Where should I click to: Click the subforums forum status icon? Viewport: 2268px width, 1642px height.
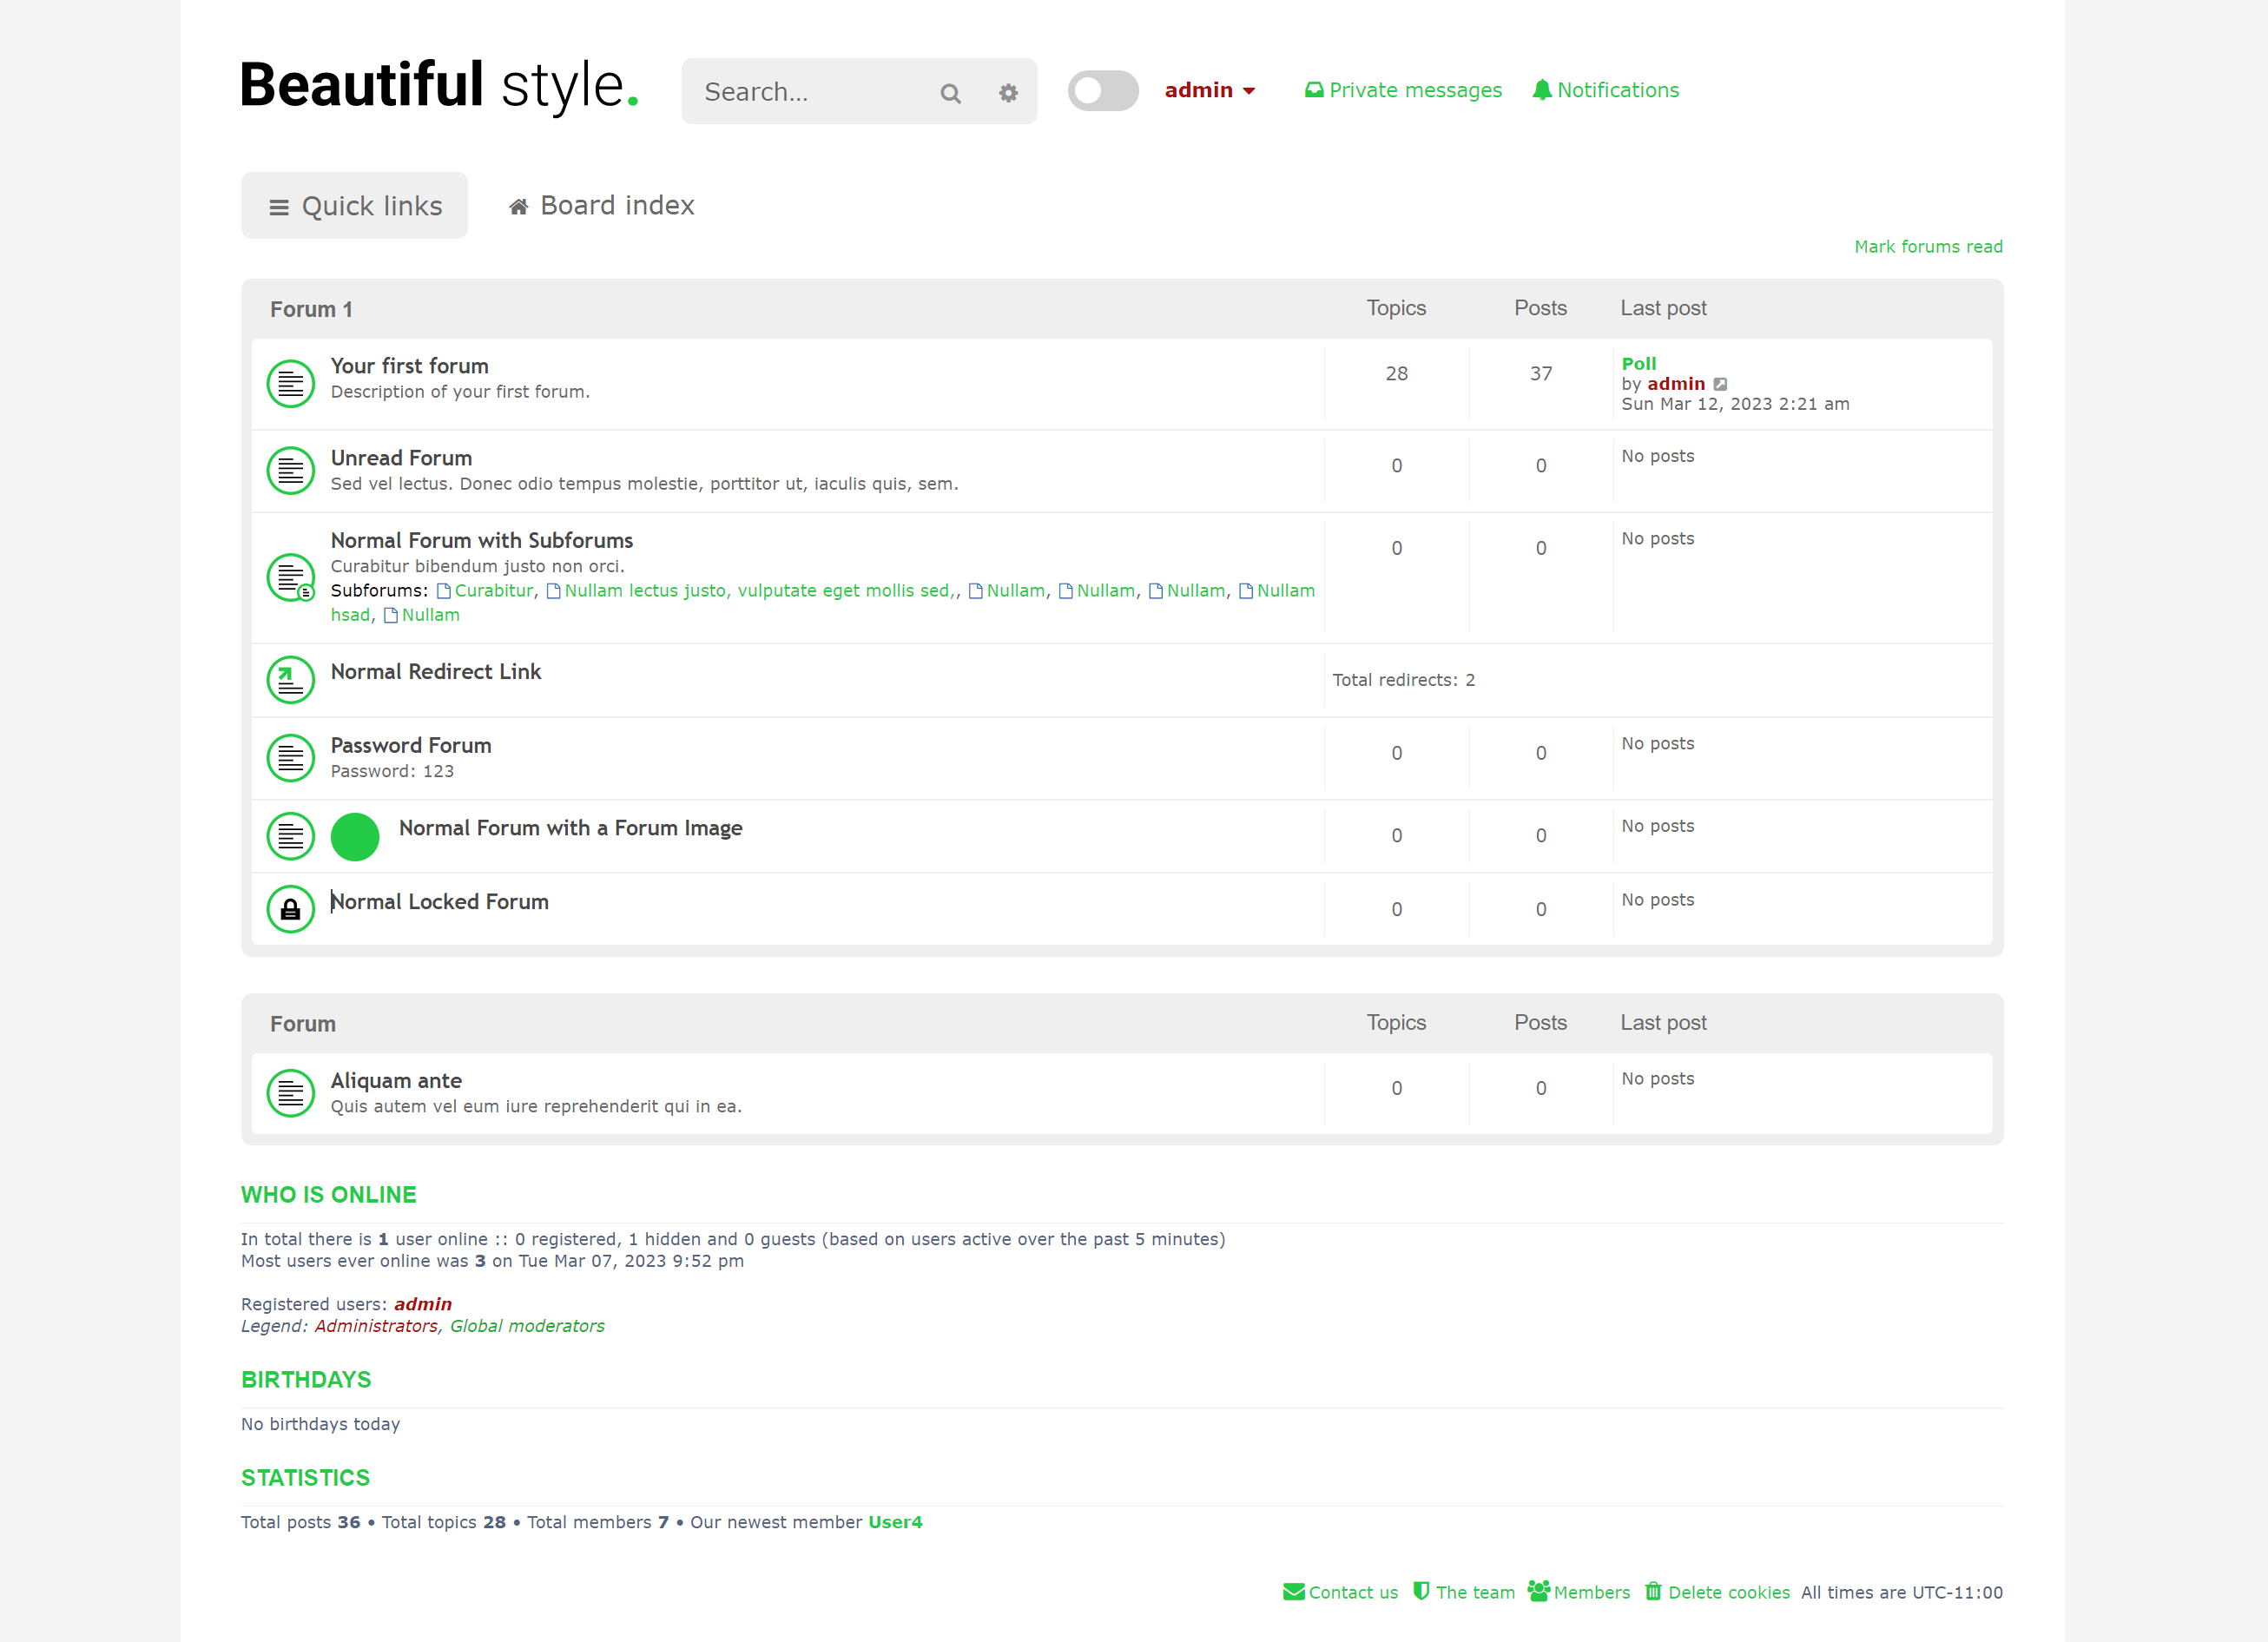click(291, 578)
